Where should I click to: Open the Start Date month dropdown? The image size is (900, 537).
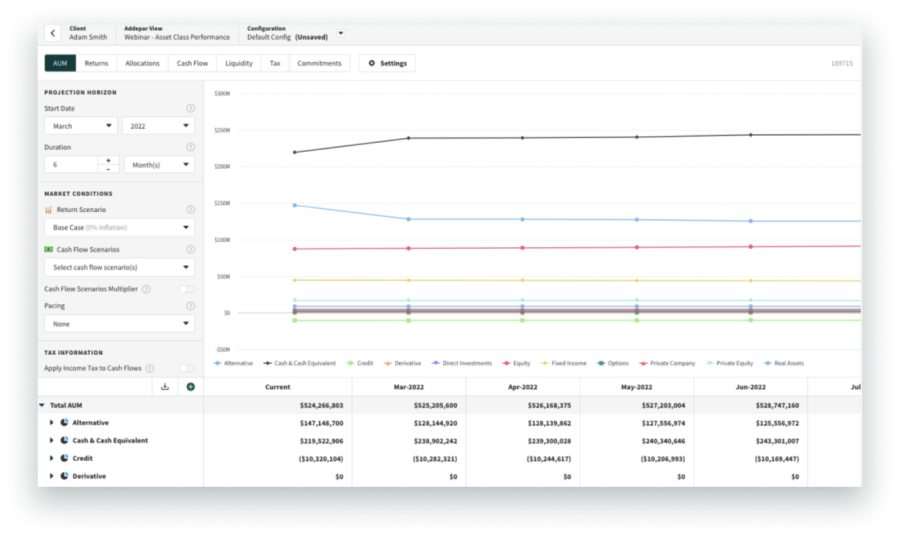coord(81,126)
